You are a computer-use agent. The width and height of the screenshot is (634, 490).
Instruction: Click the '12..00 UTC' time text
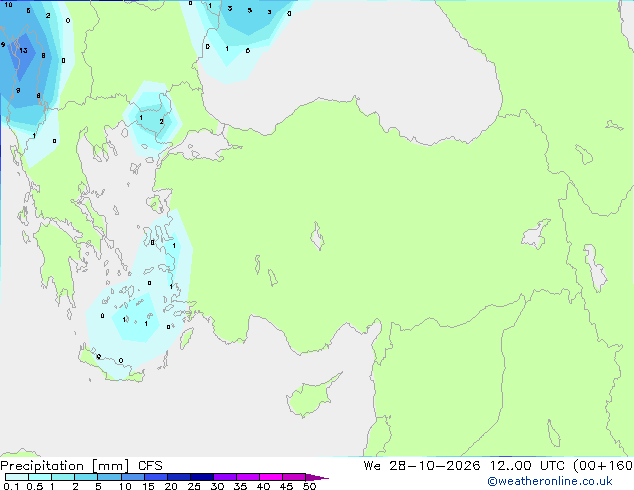(527, 466)
